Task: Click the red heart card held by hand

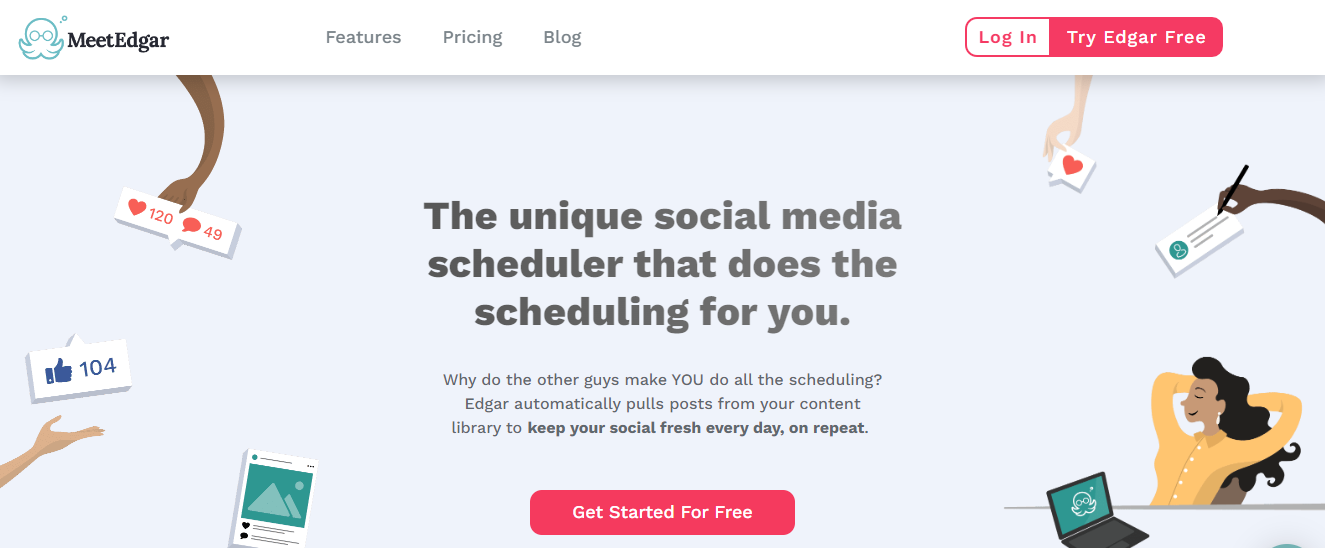Action: coord(1072,166)
